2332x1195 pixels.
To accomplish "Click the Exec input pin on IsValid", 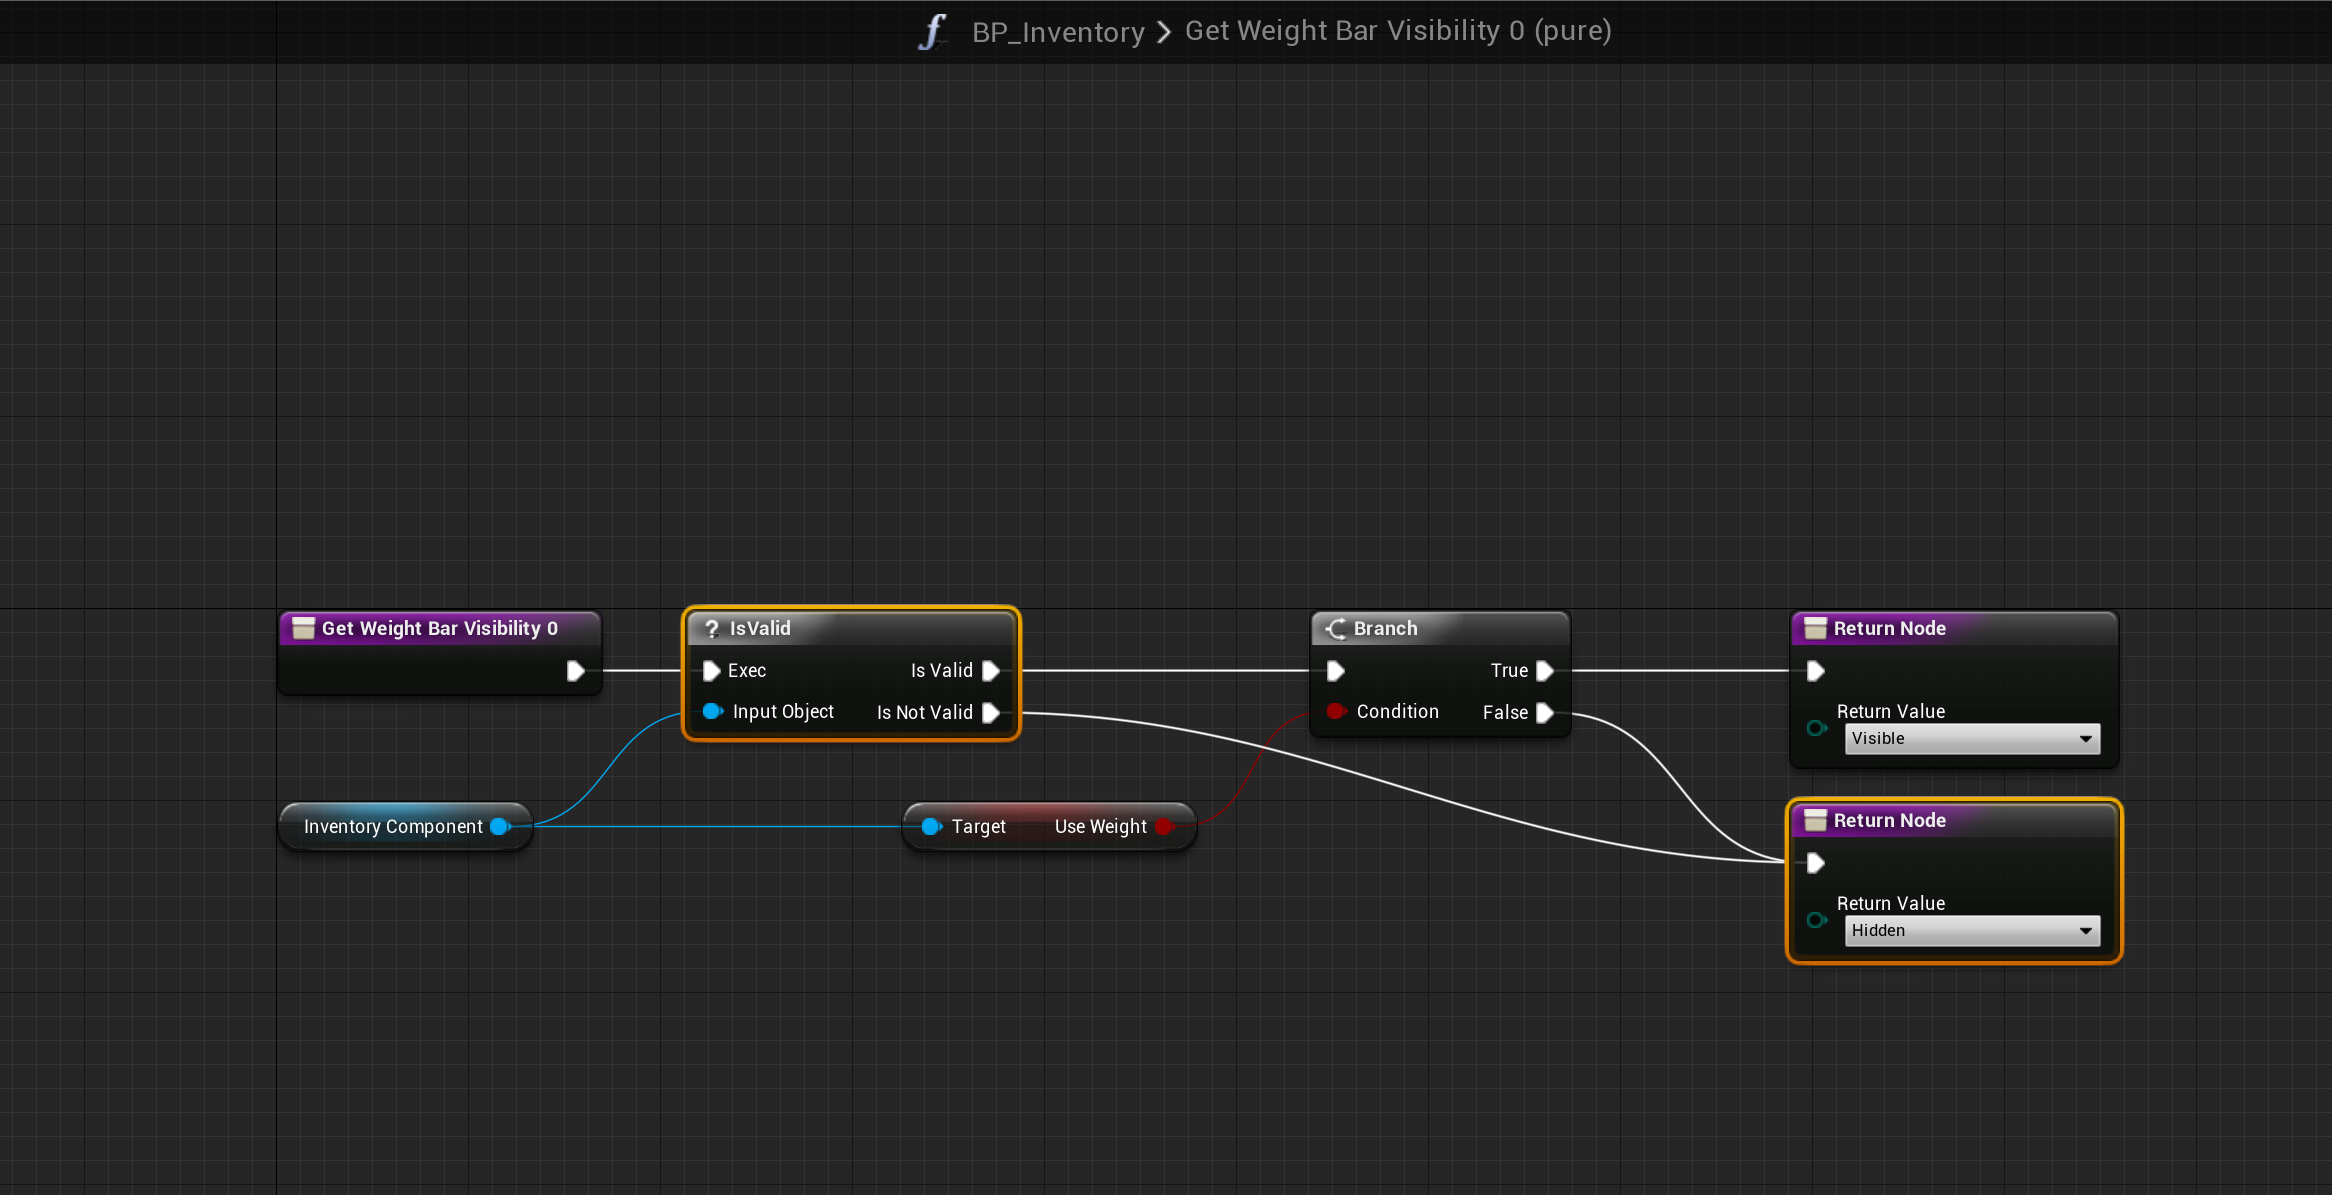I will click(x=711, y=671).
